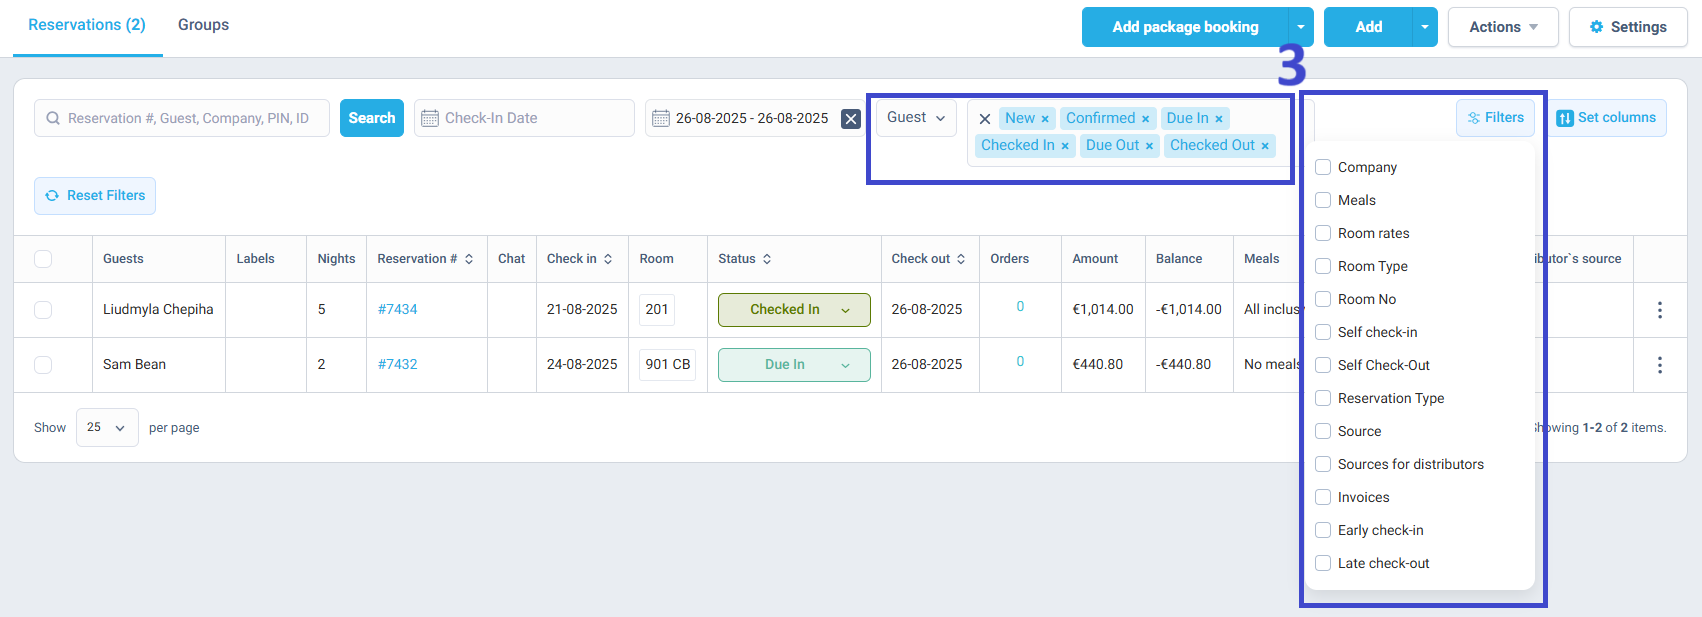Switch to the Groups tab
This screenshot has width=1702, height=617.
[x=203, y=25]
